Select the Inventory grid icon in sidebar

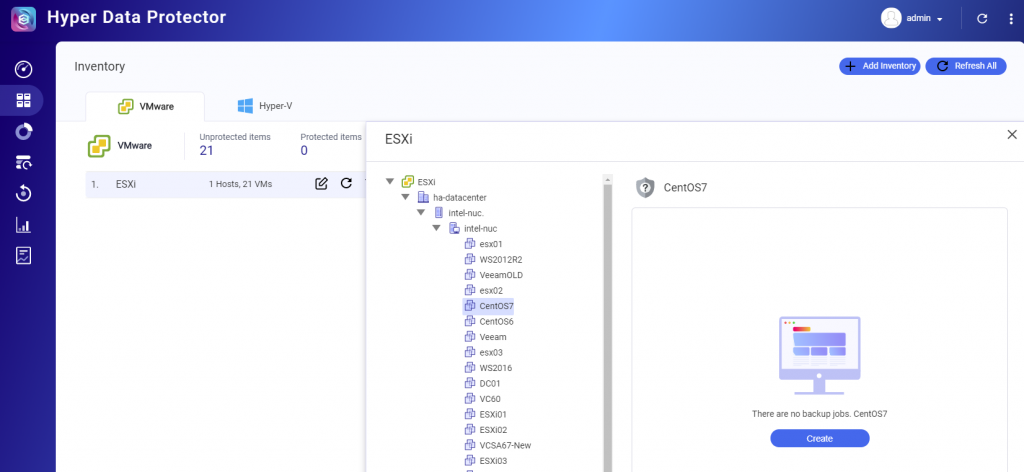coord(24,100)
